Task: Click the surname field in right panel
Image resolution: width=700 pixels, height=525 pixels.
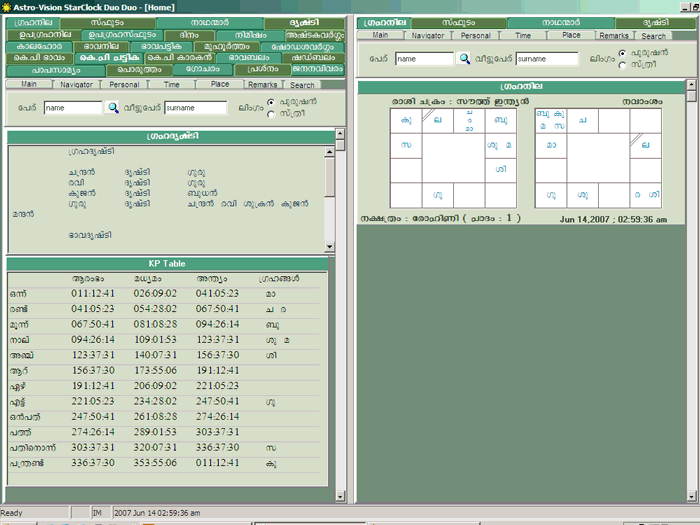Action: coord(547,58)
